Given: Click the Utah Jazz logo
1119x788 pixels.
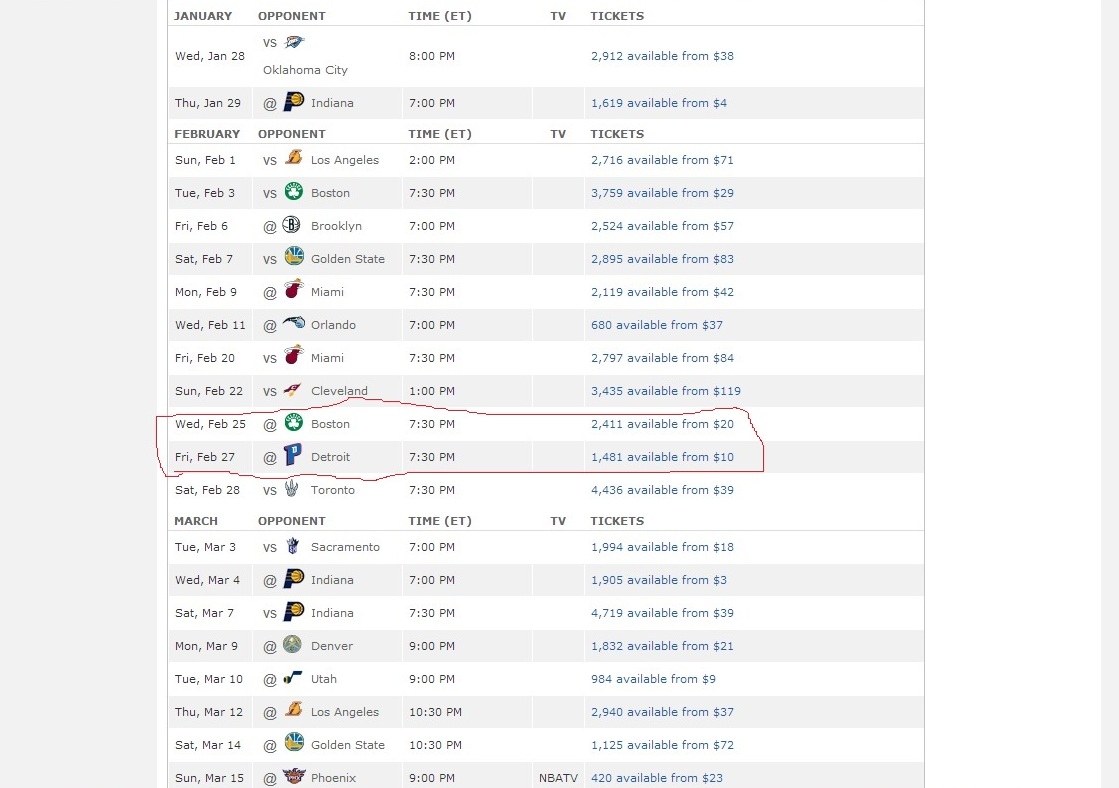Looking at the screenshot, I should (292, 678).
